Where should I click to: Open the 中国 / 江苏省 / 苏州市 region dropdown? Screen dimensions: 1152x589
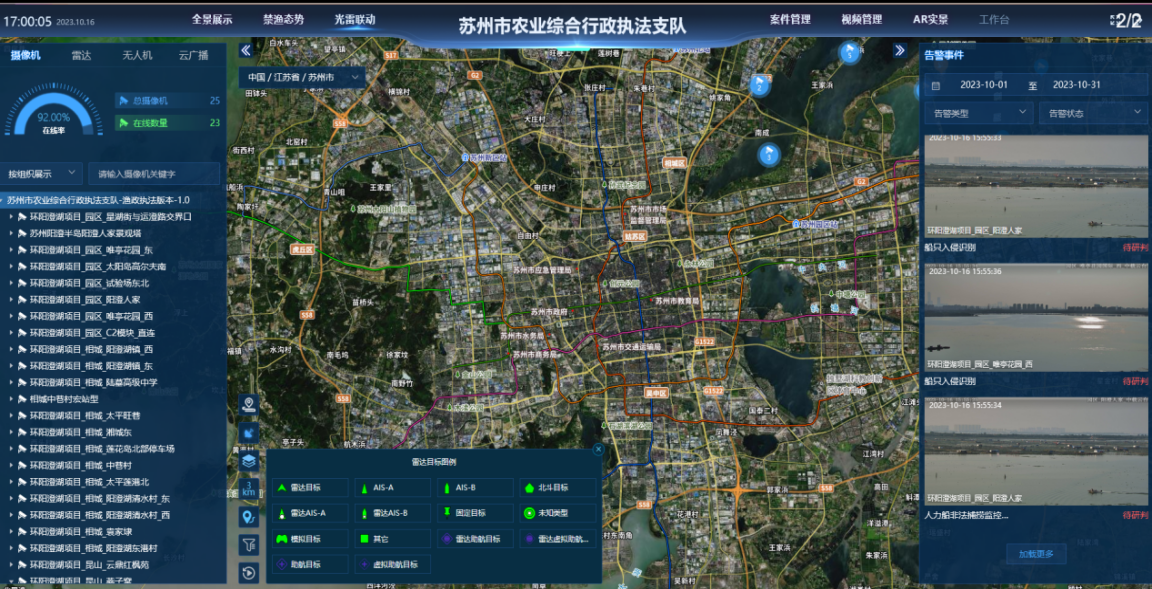pos(301,77)
